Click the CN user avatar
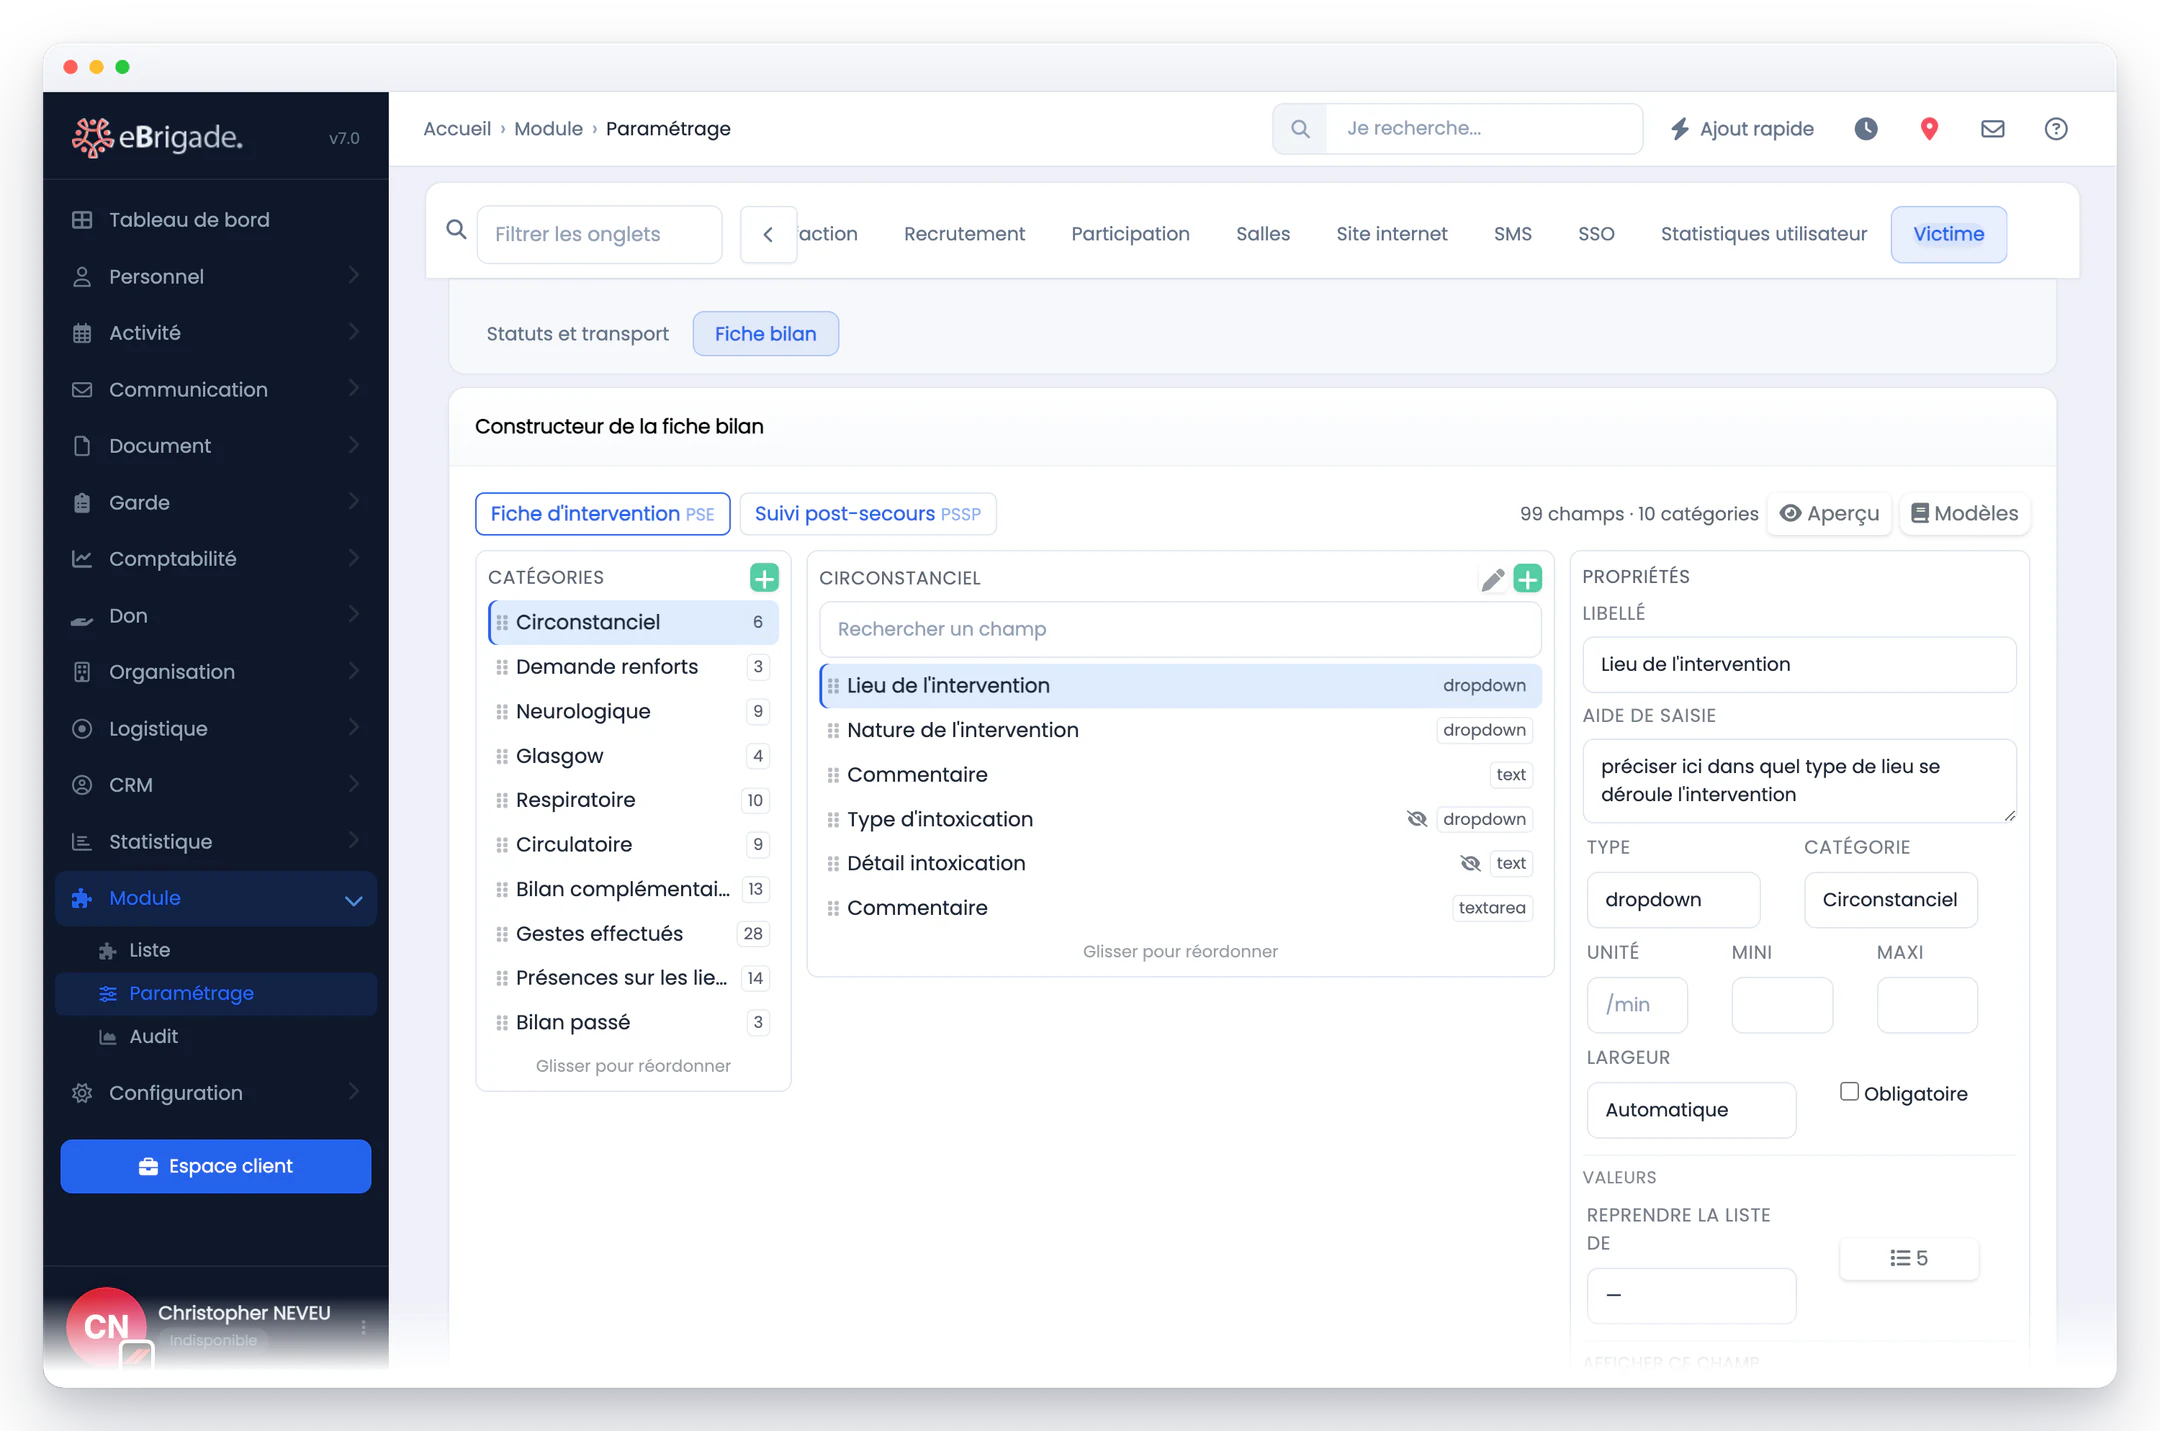 (106, 1326)
